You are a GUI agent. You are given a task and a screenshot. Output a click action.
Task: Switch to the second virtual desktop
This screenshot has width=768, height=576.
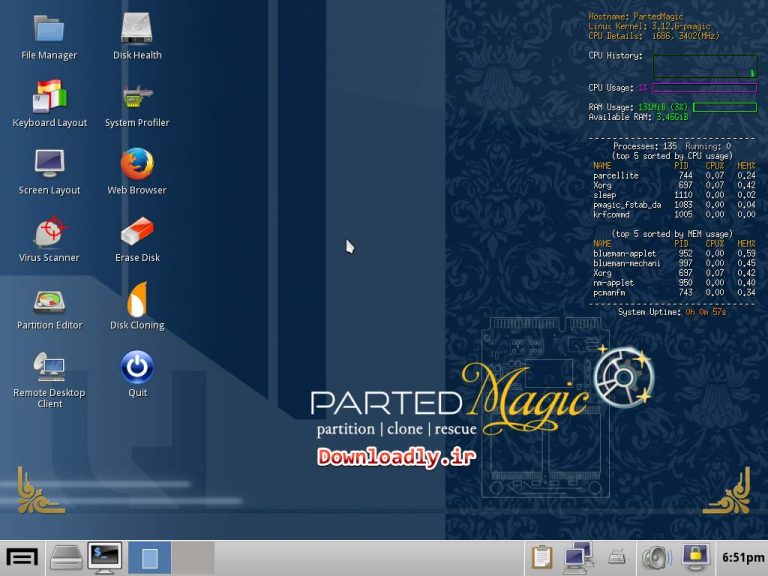click(193, 557)
